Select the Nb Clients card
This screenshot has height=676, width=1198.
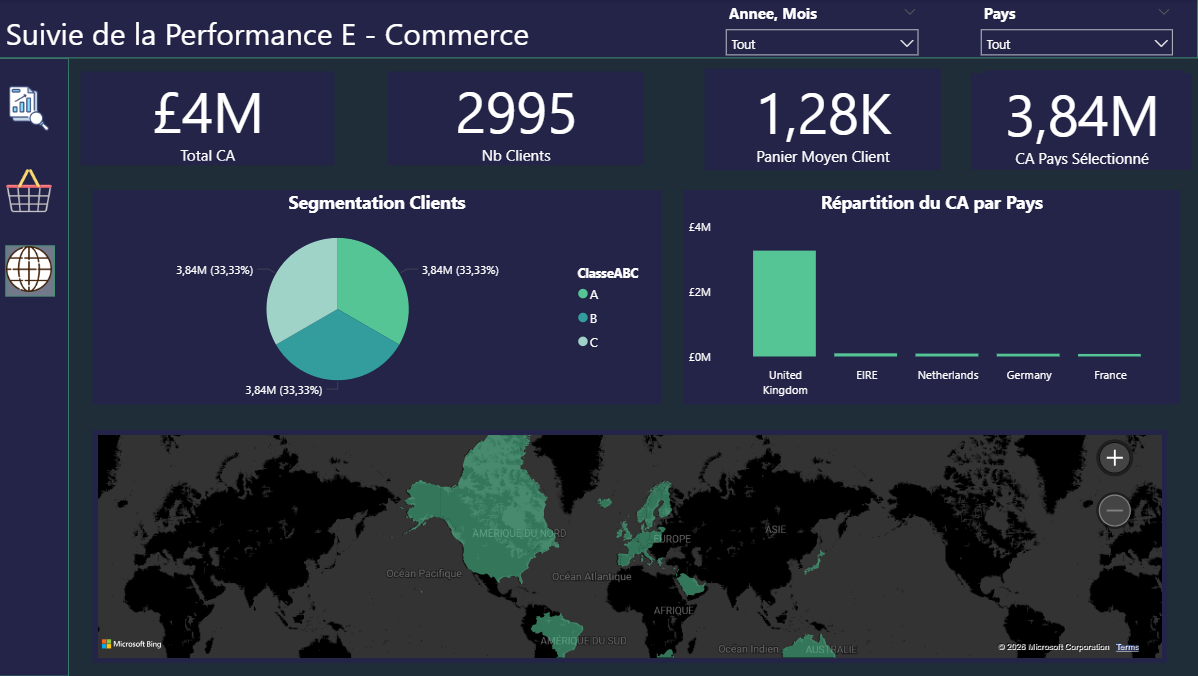coord(516,119)
